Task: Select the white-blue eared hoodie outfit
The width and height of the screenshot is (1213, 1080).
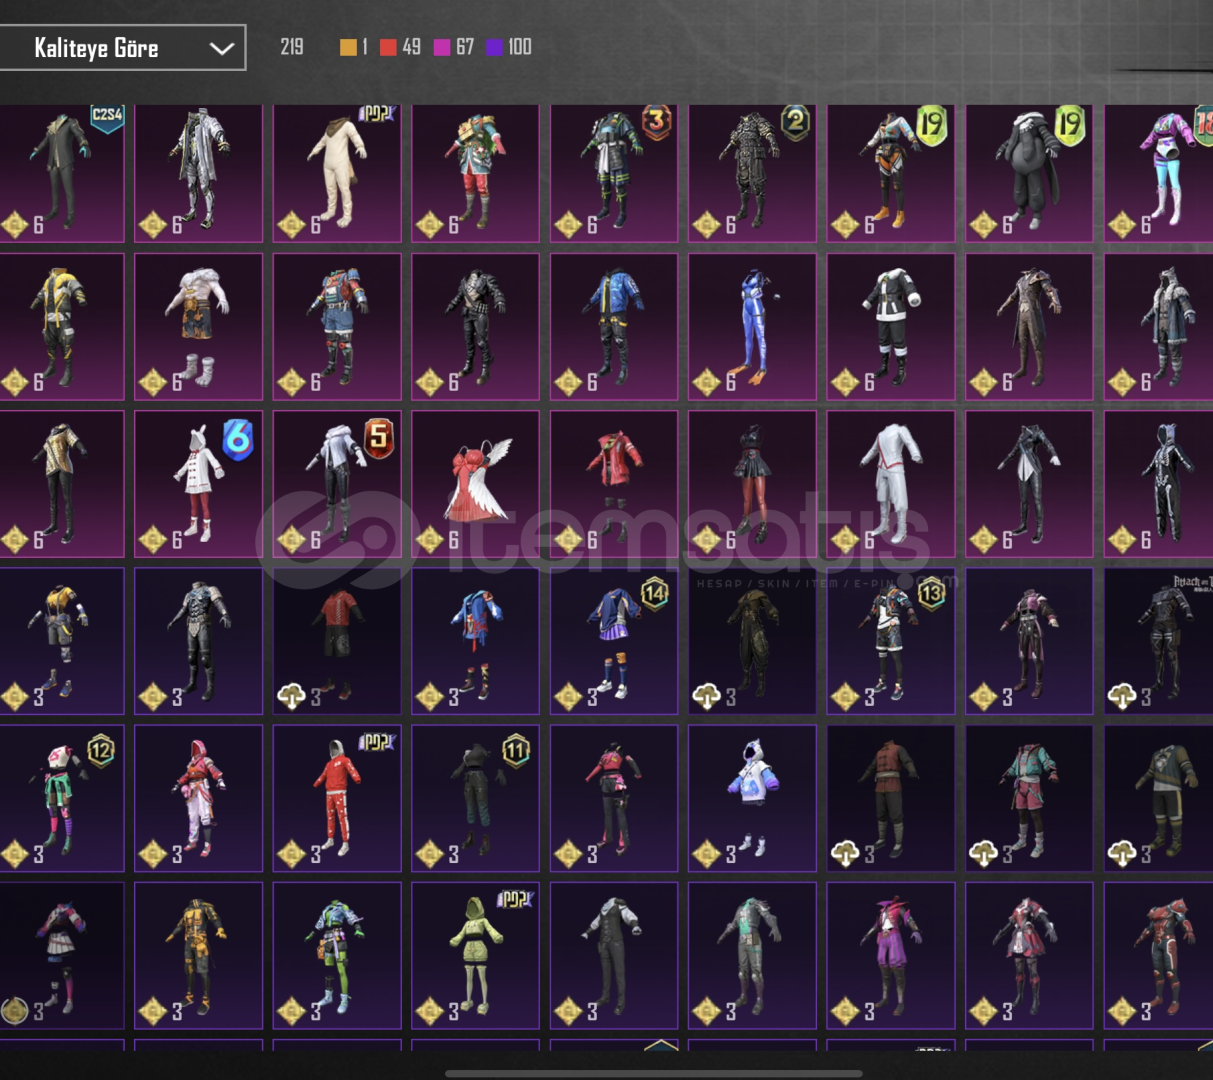Action: (752, 798)
